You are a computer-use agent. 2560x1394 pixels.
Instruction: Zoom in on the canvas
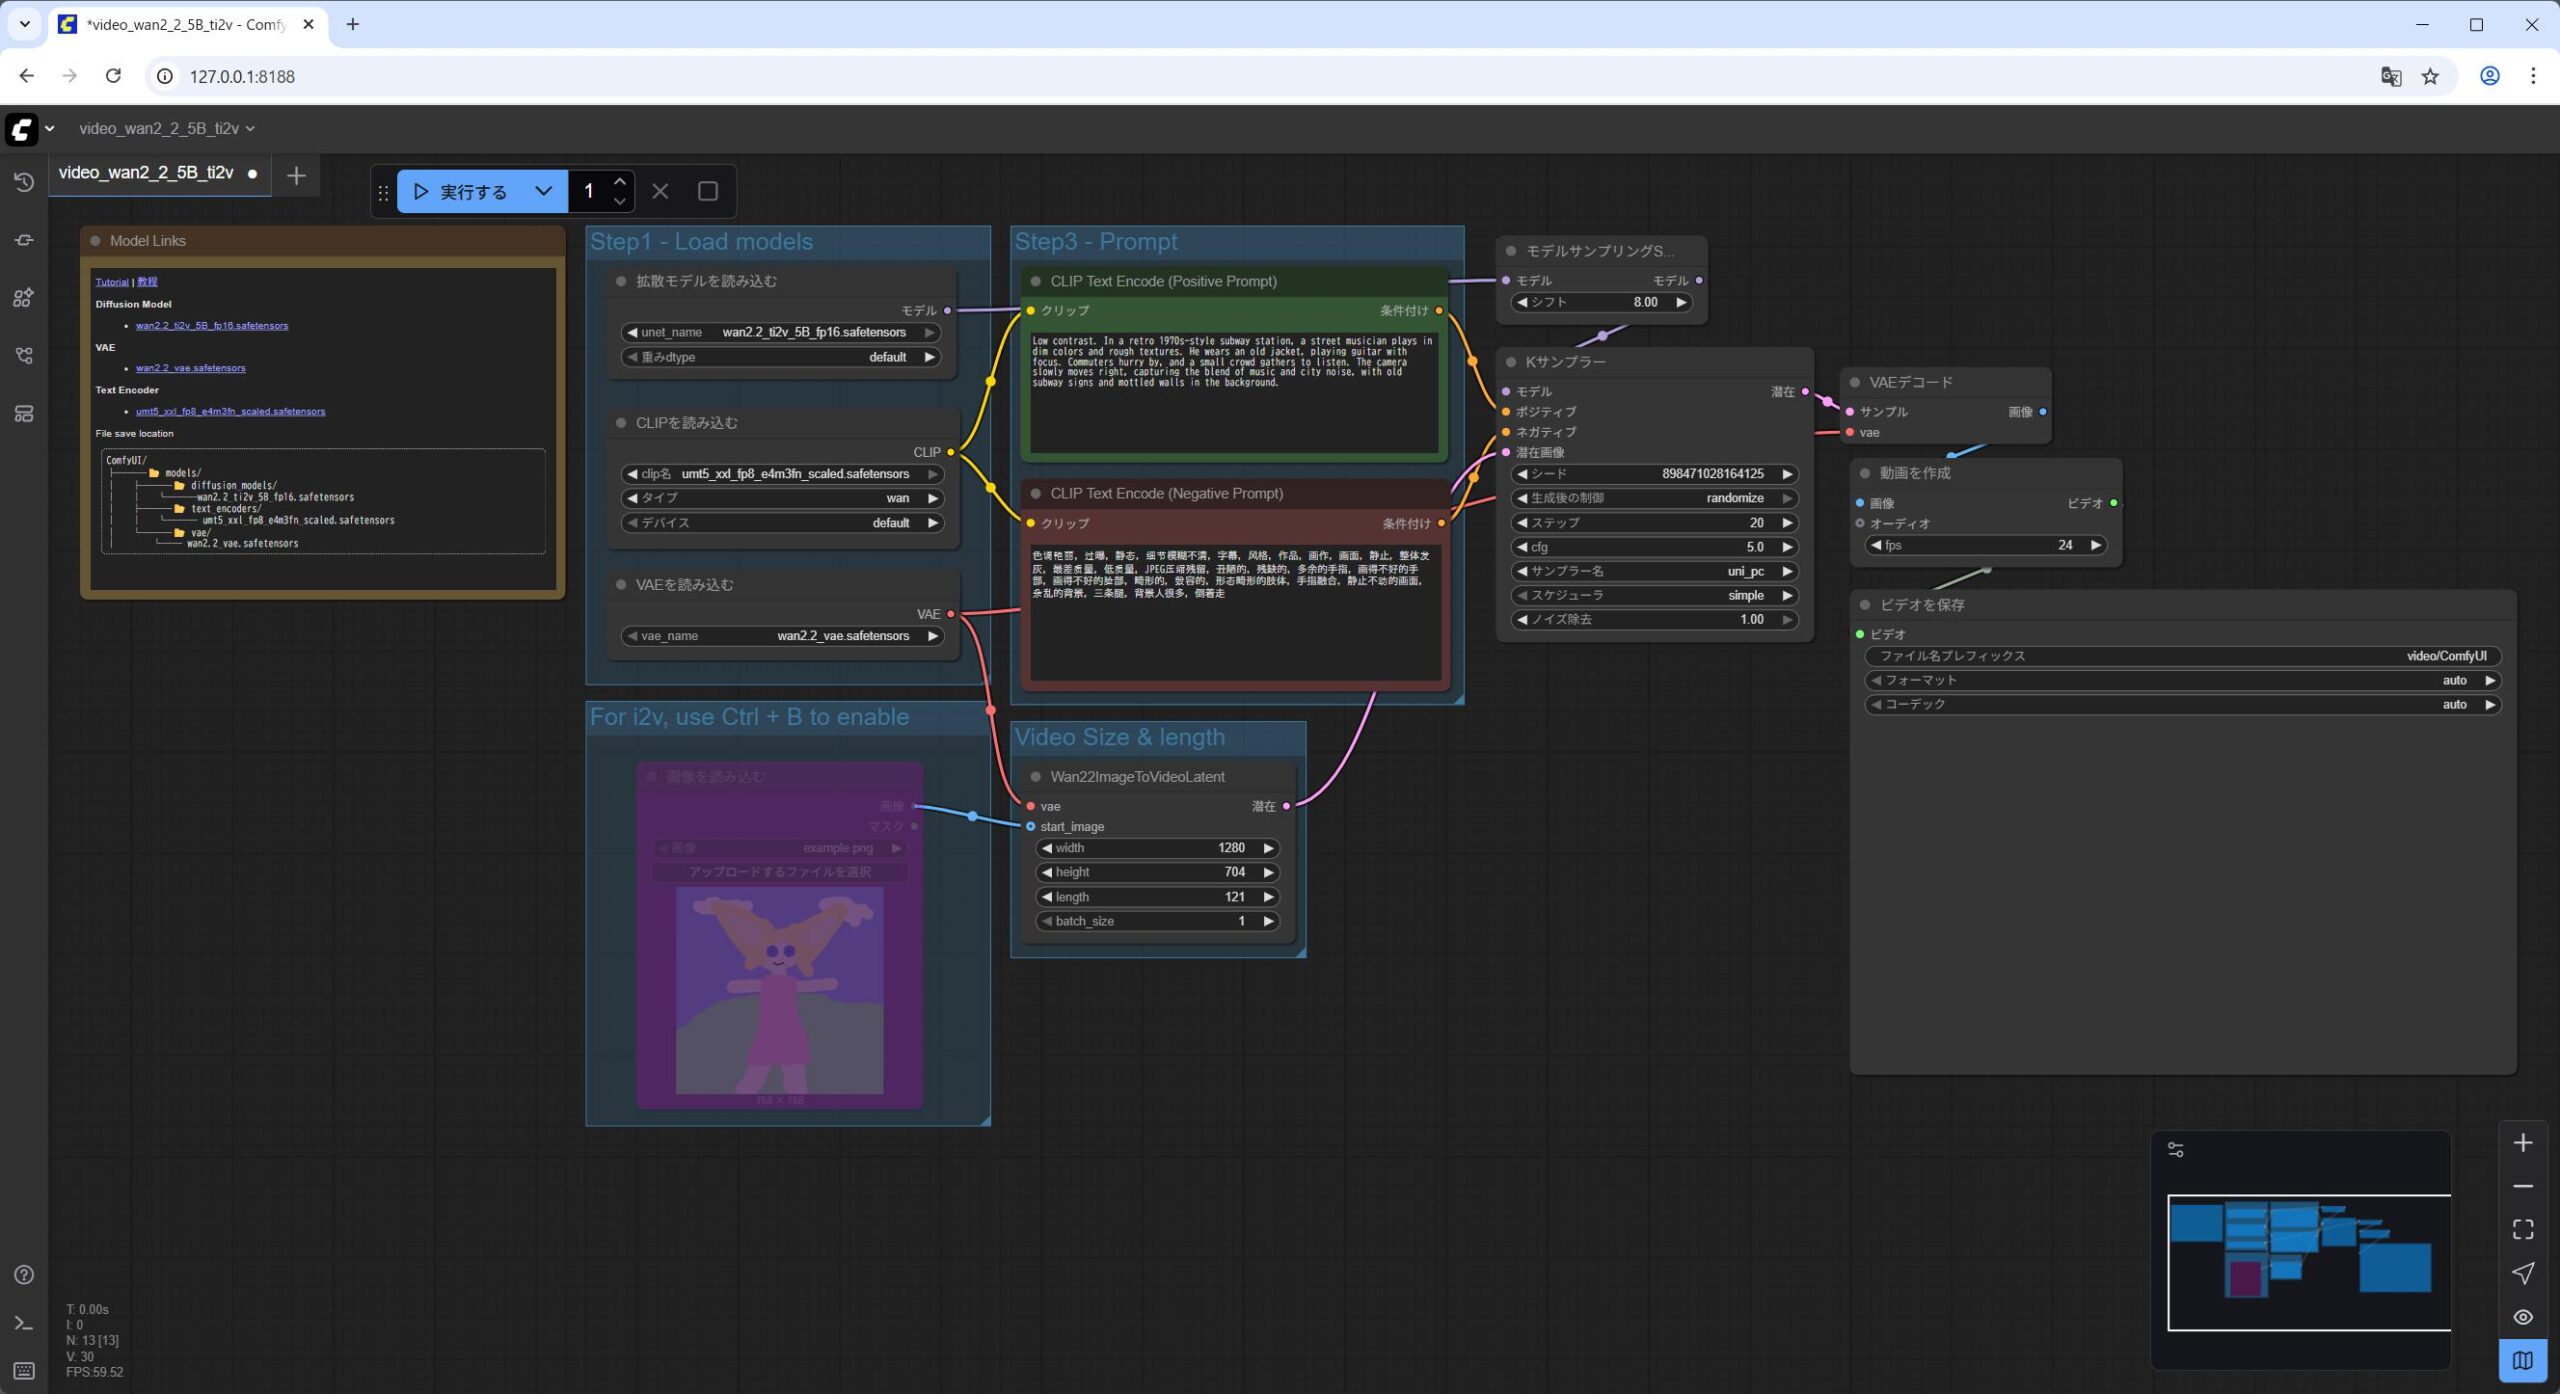pos(2523,1143)
